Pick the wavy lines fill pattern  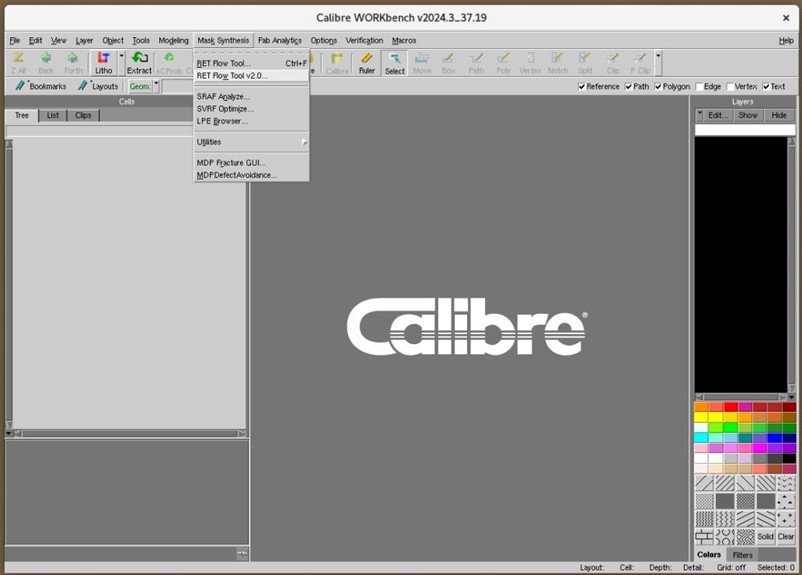(725, 519)
